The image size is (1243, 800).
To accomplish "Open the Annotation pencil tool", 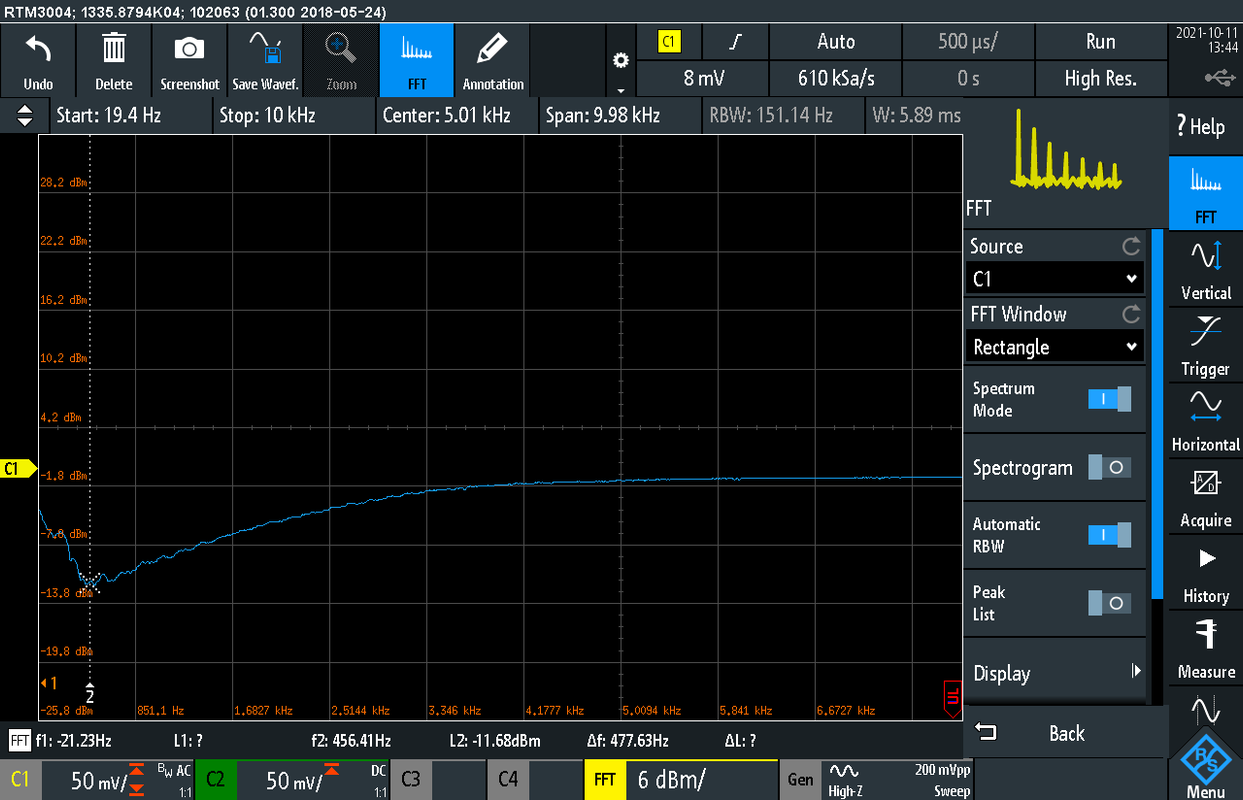I will coord(493,60).
